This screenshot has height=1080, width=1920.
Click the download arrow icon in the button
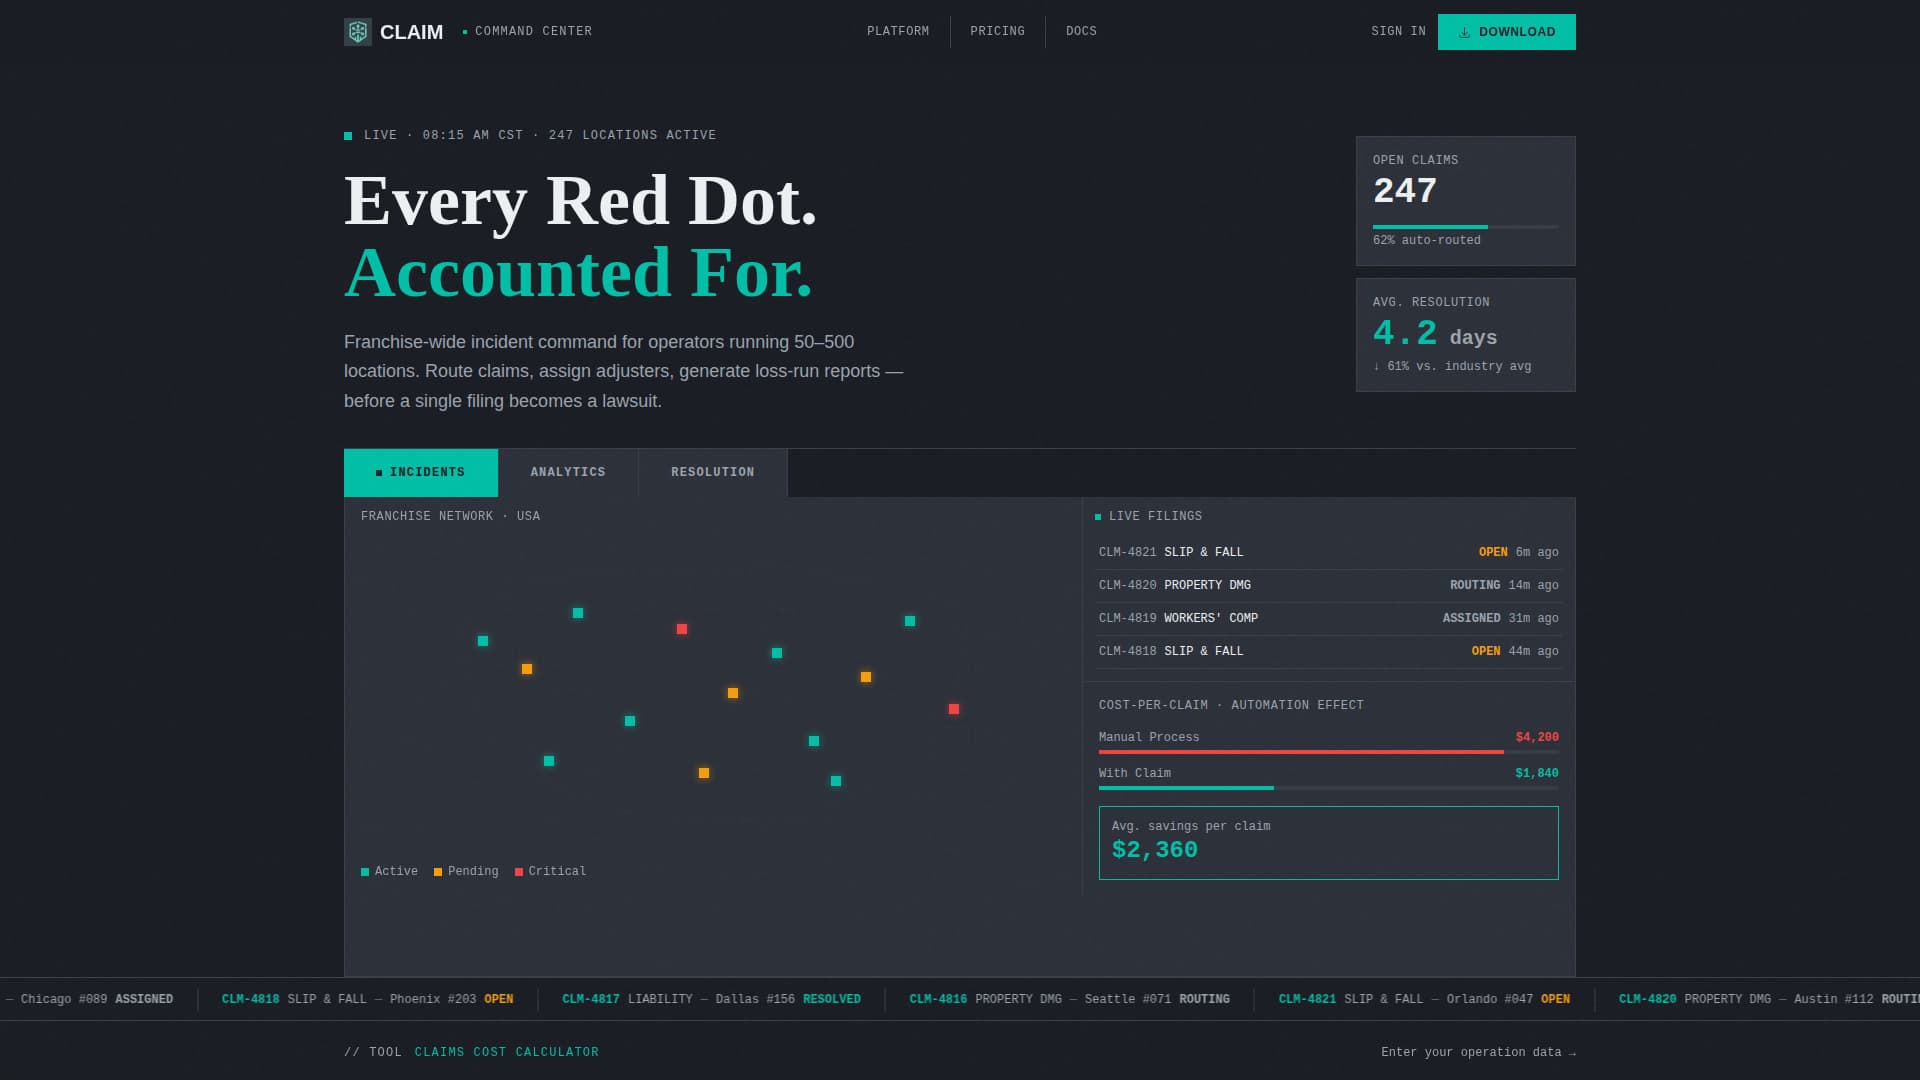pyautogui.click(x=1464, y=32)
